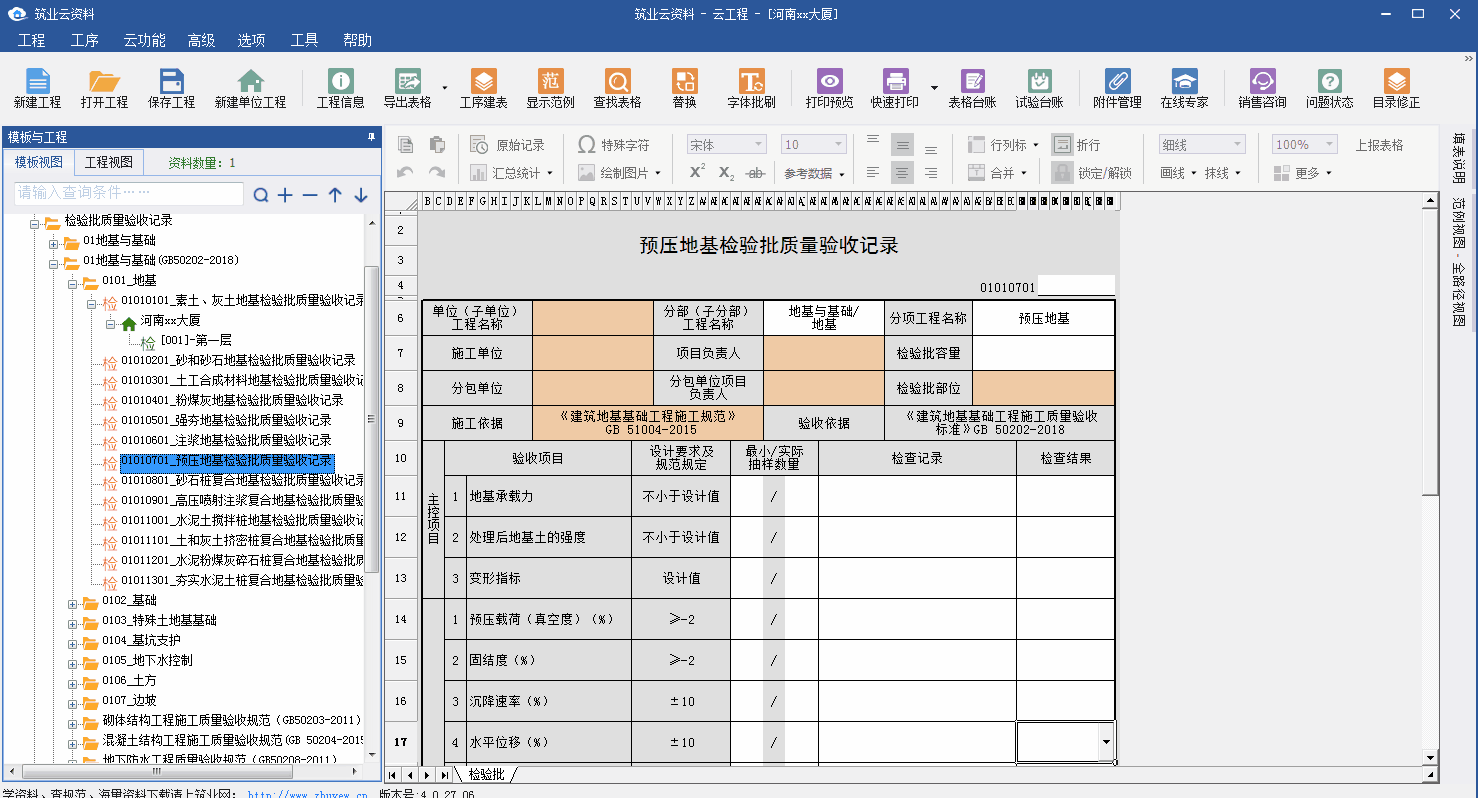
Task: Expand the 0102_基础 tree folder
Action: coord(73,601)
